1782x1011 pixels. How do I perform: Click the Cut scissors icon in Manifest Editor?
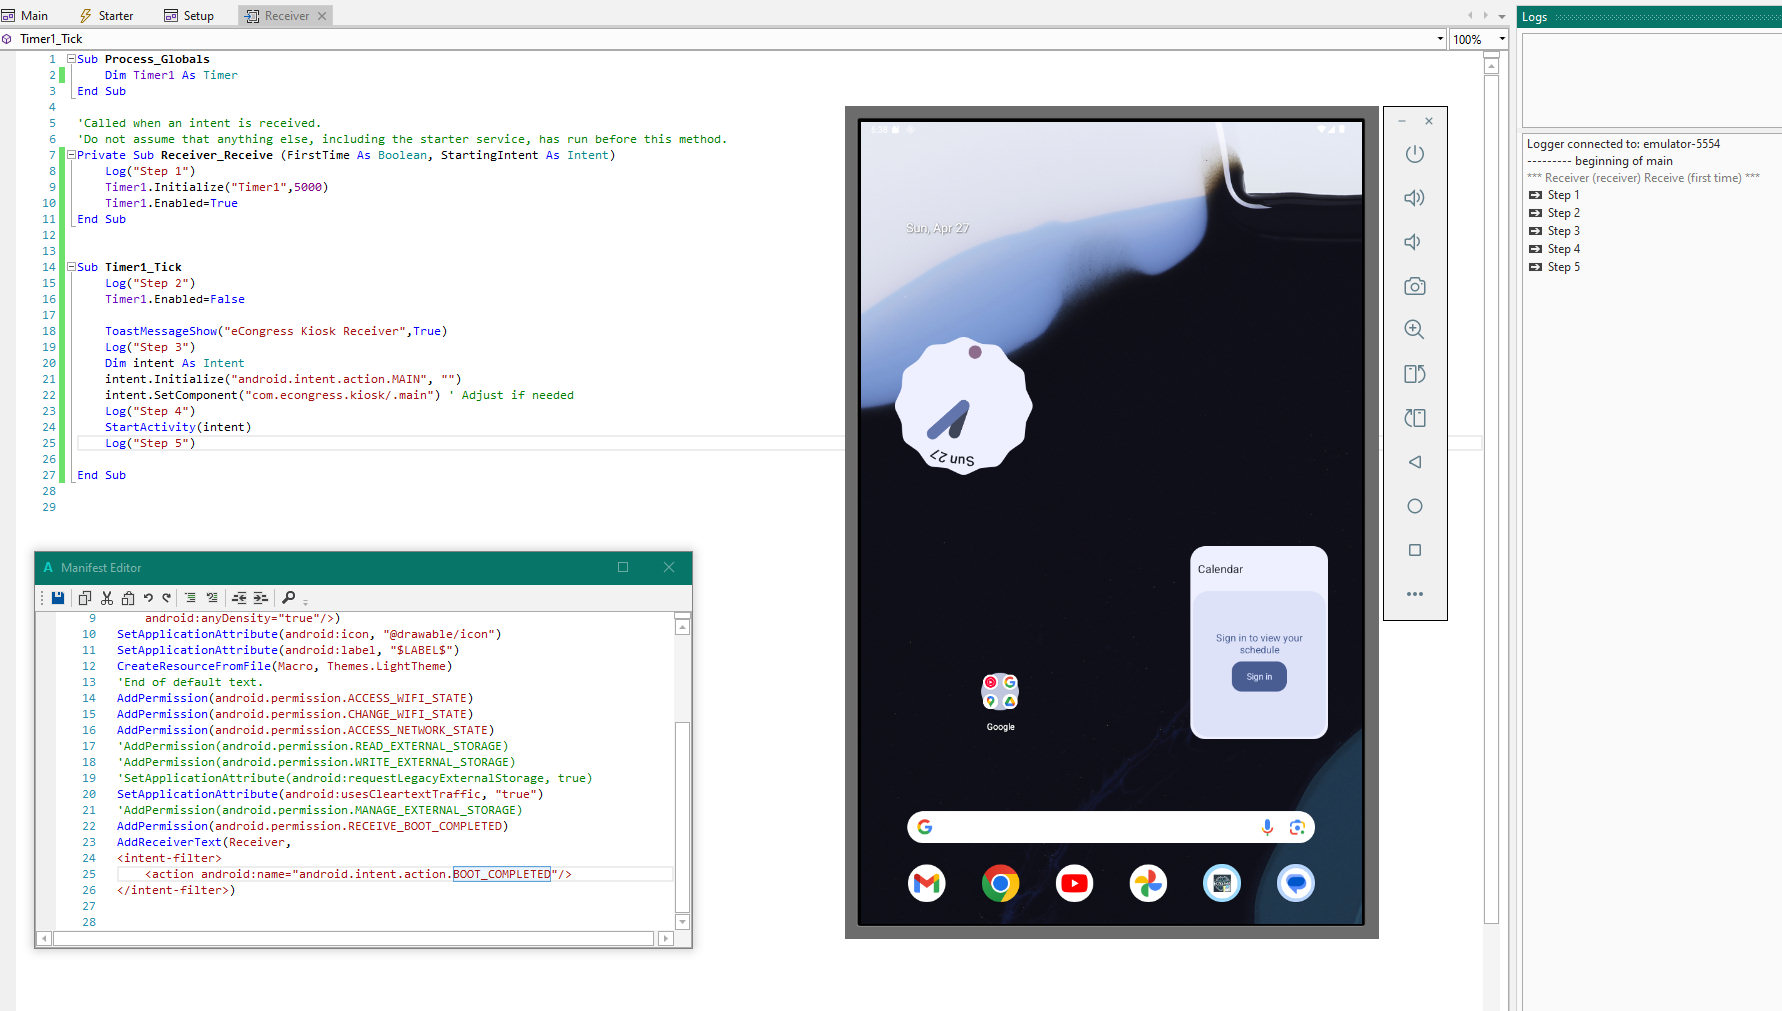point(107,598)
